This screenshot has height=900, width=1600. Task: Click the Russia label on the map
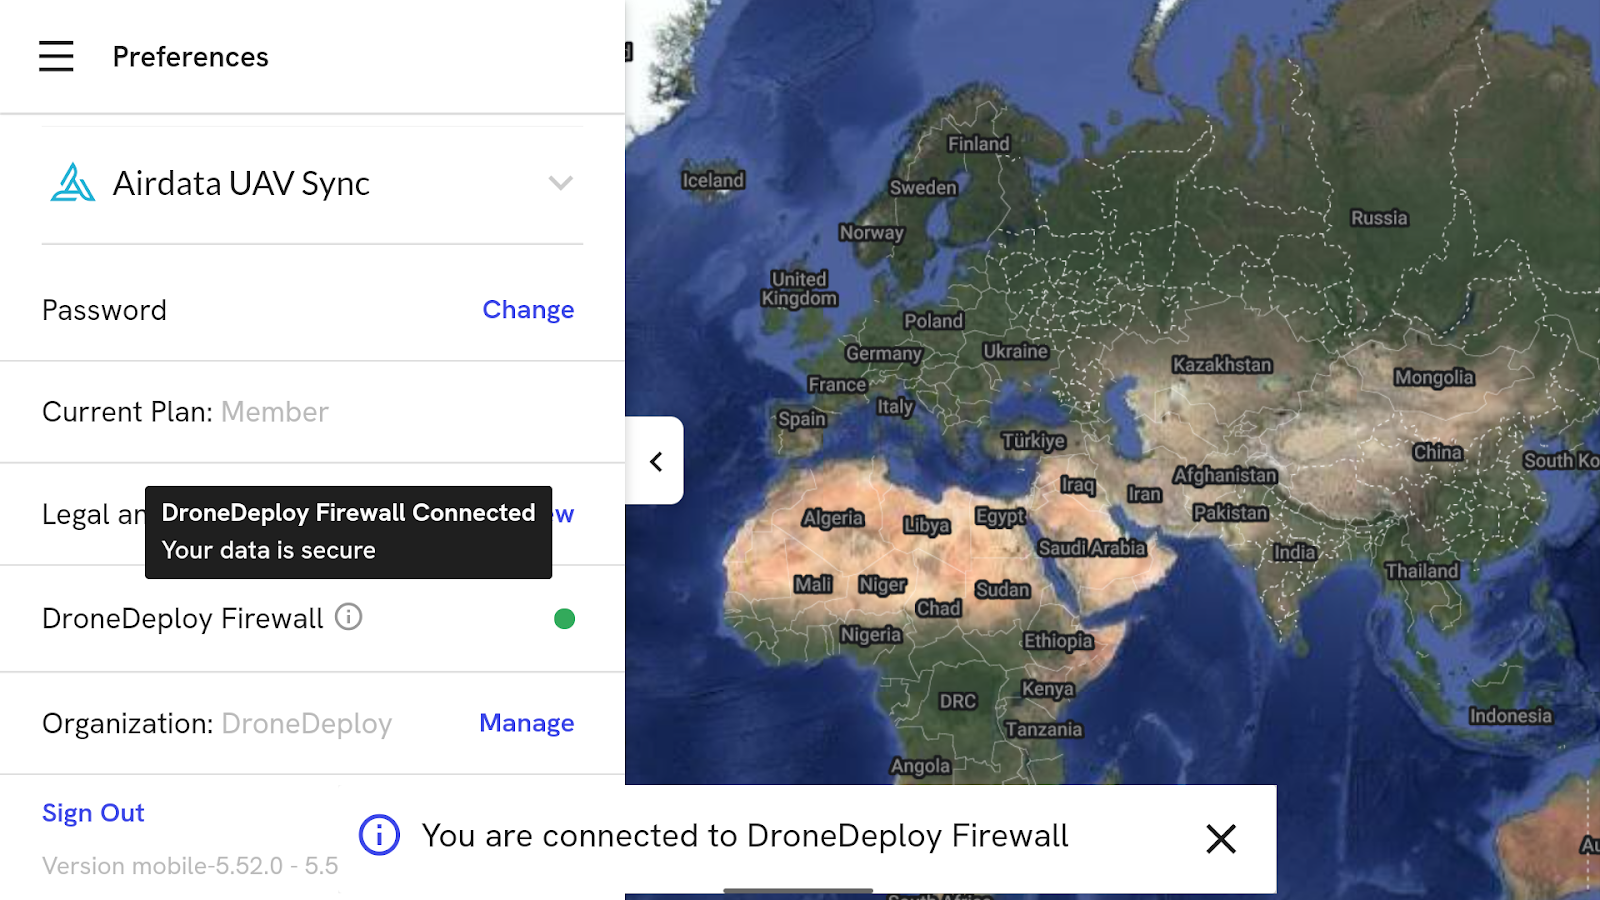[x=1378, y=217]
